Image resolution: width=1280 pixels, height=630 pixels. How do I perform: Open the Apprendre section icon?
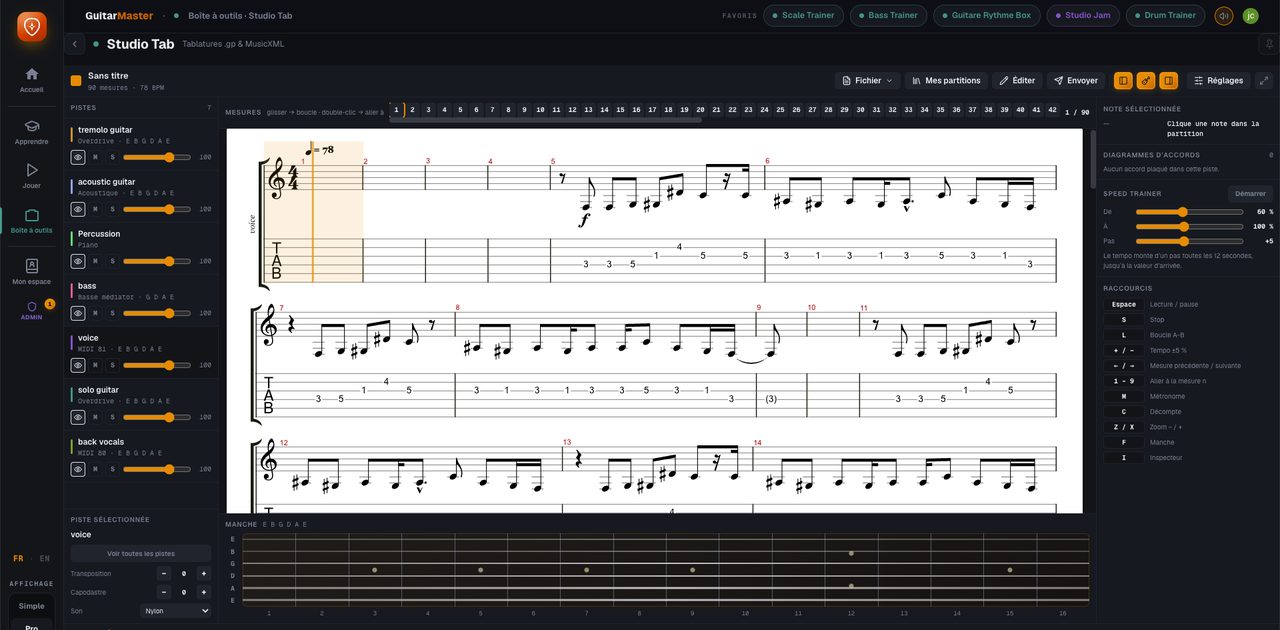pyautogui.click(x=31, y=126)
